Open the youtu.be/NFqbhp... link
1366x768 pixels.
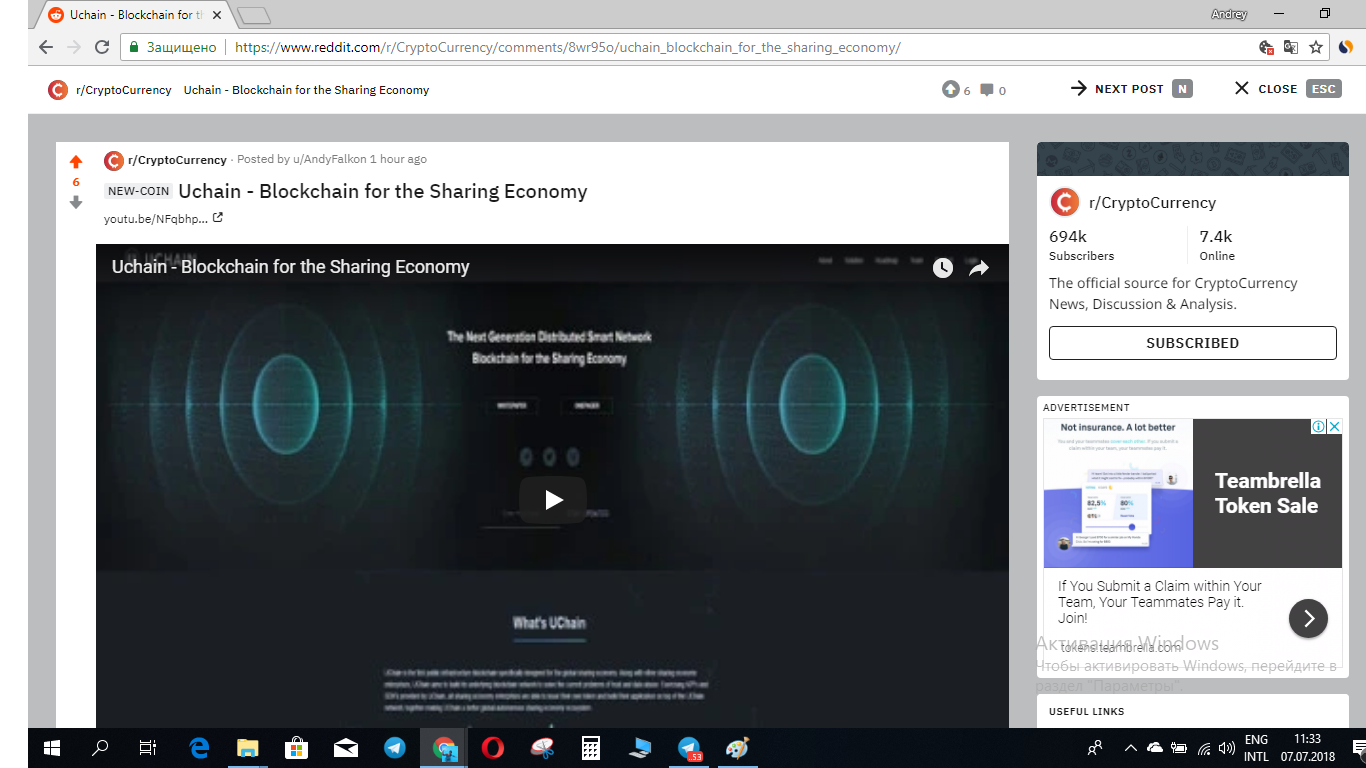pyautogui.click(x=156, y=219)
